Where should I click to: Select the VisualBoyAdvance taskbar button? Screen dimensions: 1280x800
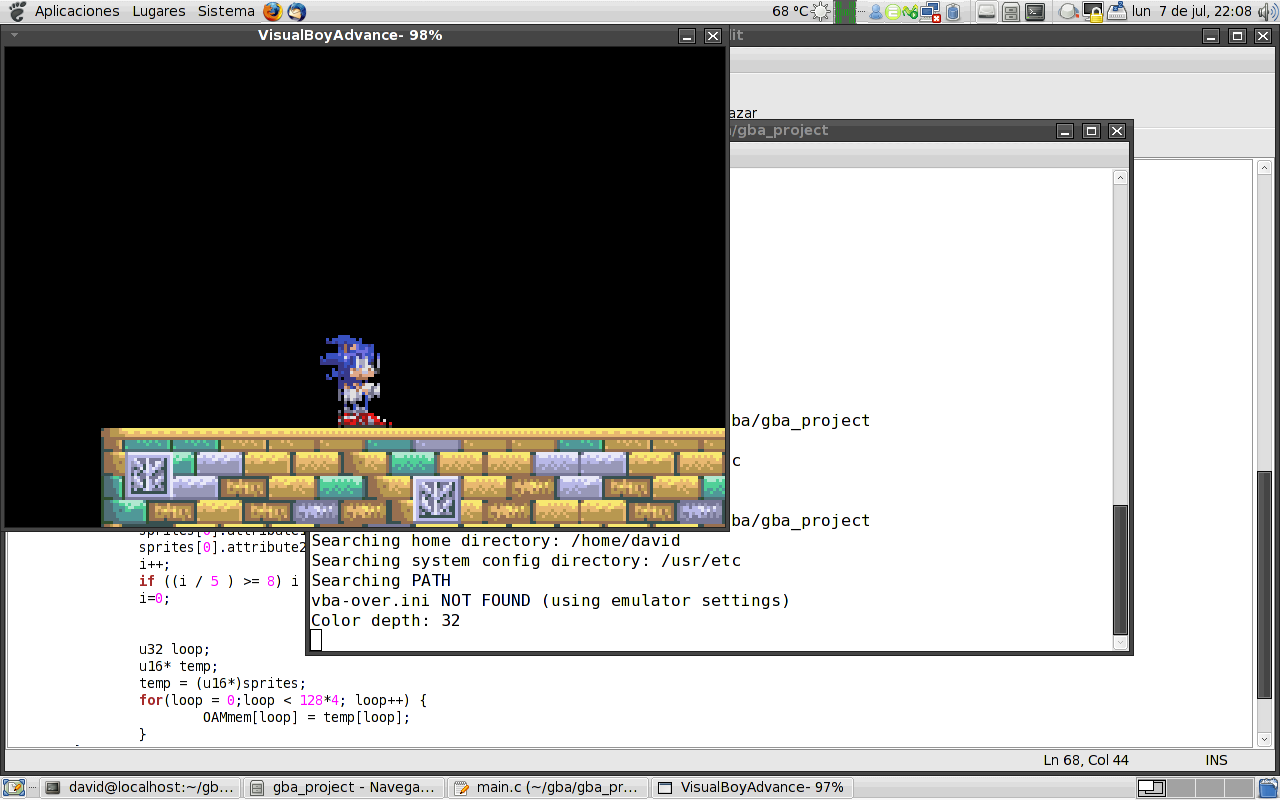coord(752,788)
